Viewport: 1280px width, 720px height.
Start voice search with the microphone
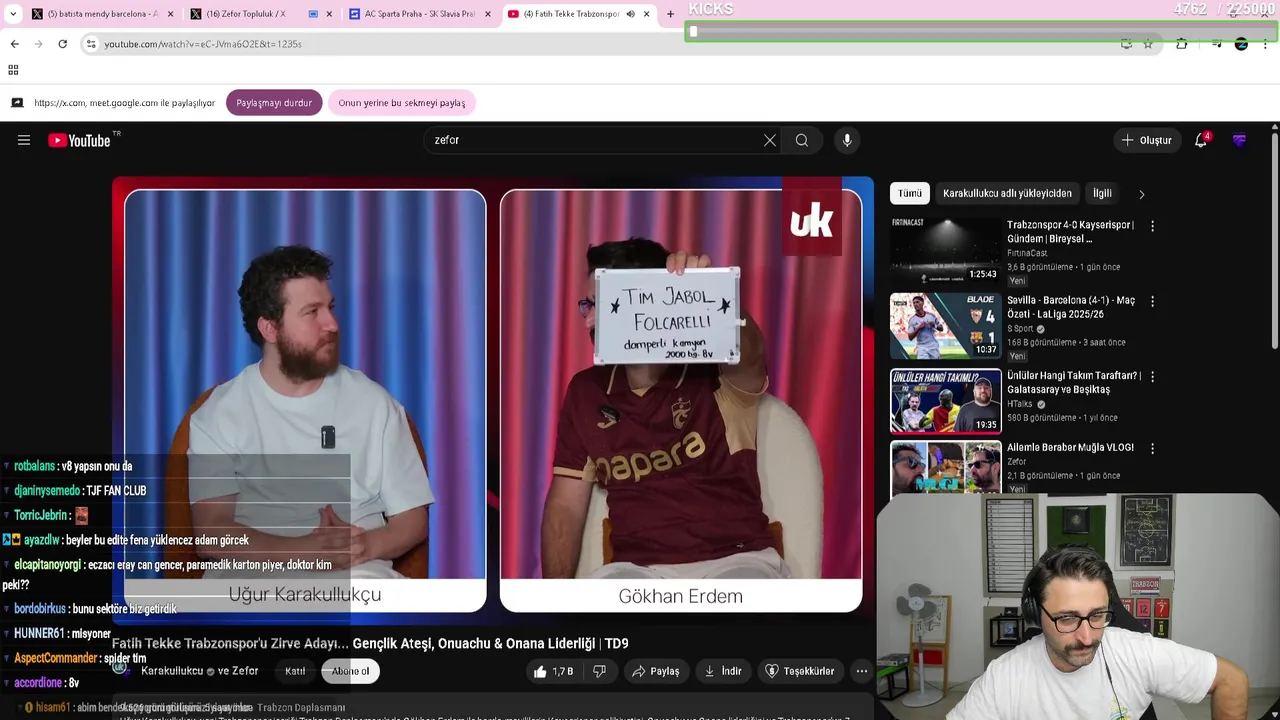(x=847, y=140)
